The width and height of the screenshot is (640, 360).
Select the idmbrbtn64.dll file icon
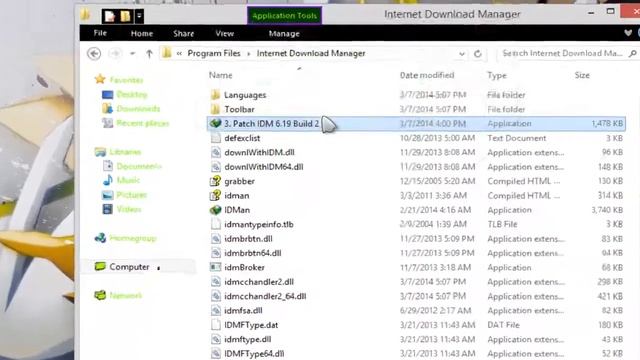216,253
